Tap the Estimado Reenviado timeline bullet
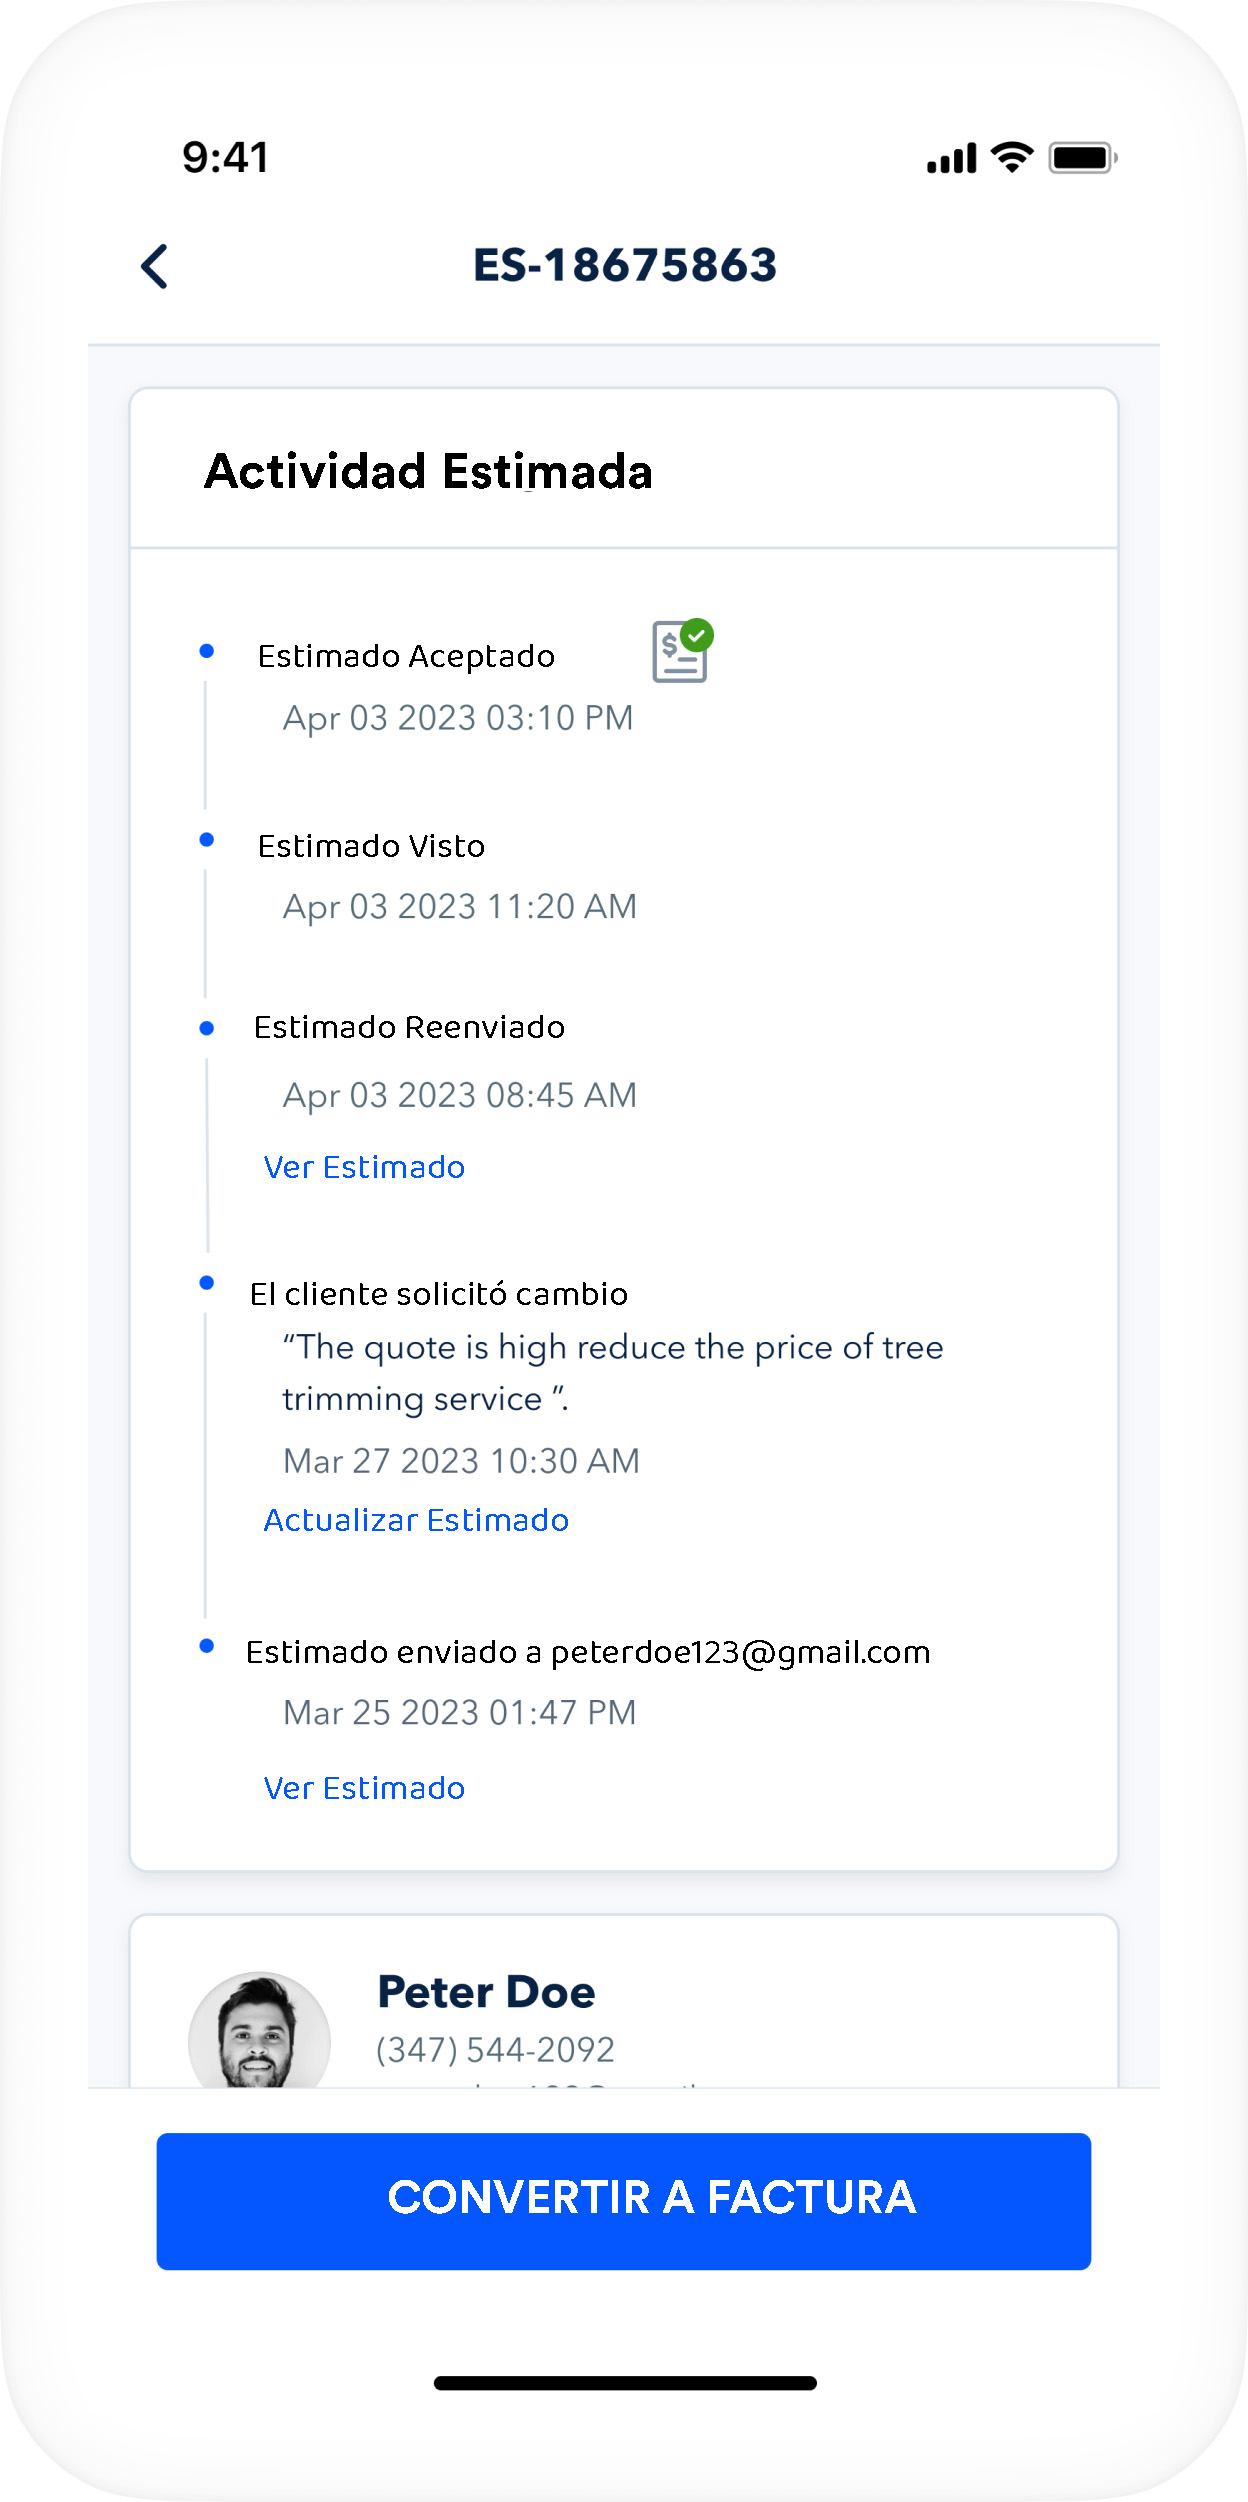Screen dimensions: 1248x2502 pyautogui.click(x=207, y=1028)
